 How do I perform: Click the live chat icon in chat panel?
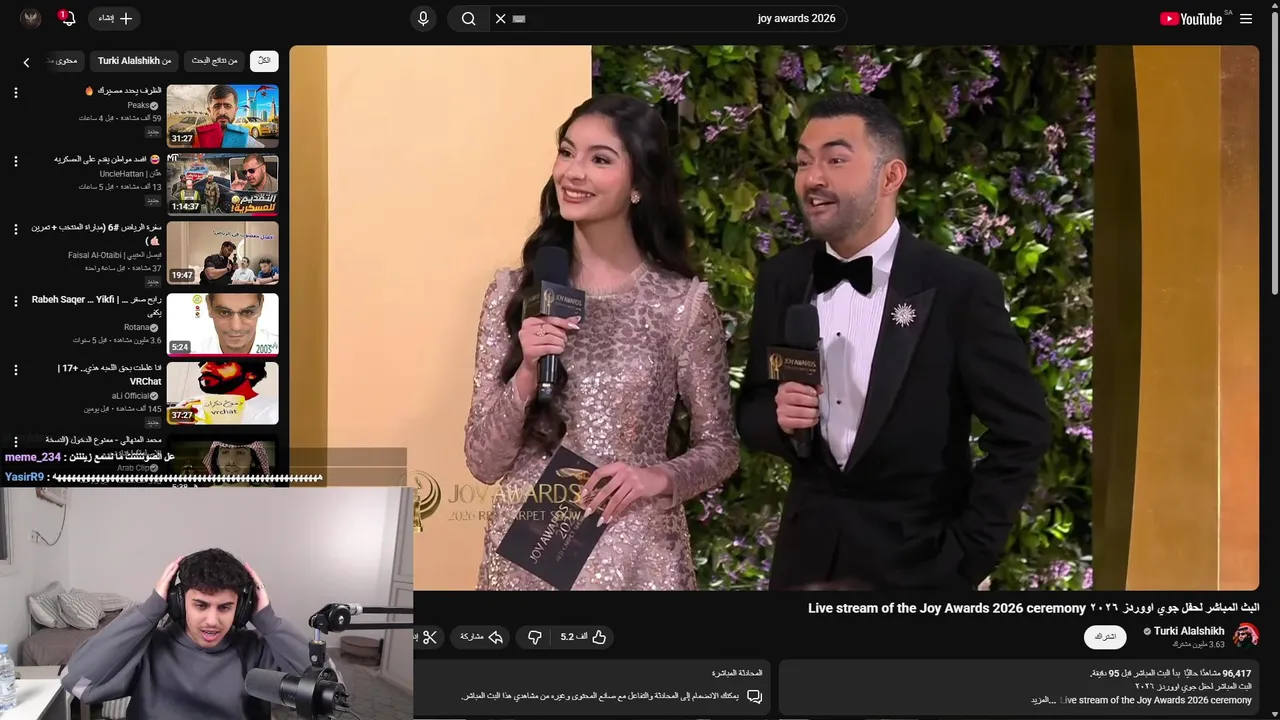click(755, 696)
